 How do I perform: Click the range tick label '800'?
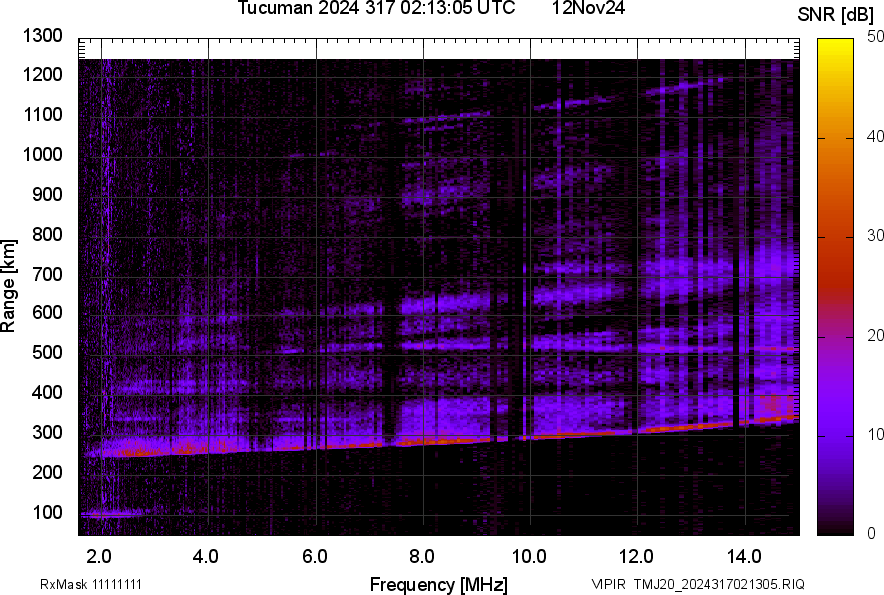coord(47,234)
